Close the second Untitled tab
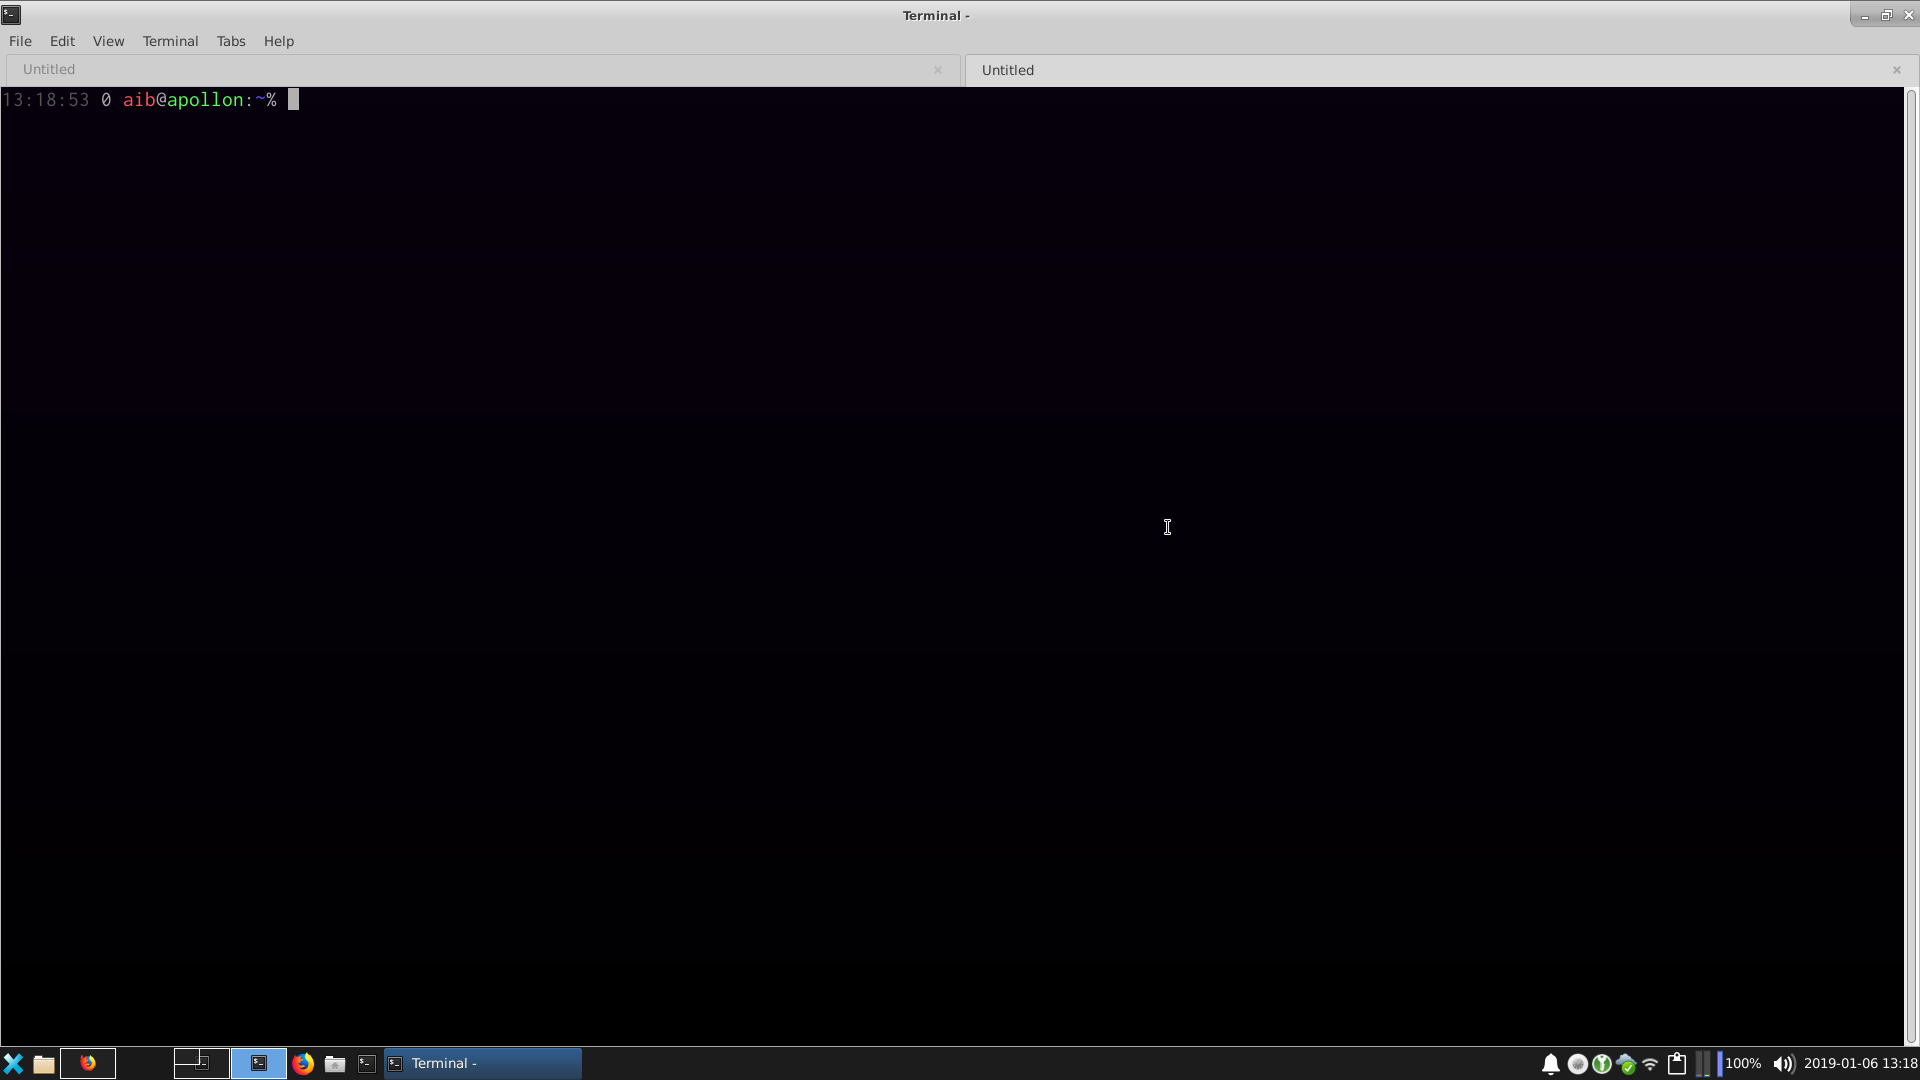 (x=1896, y=70)
